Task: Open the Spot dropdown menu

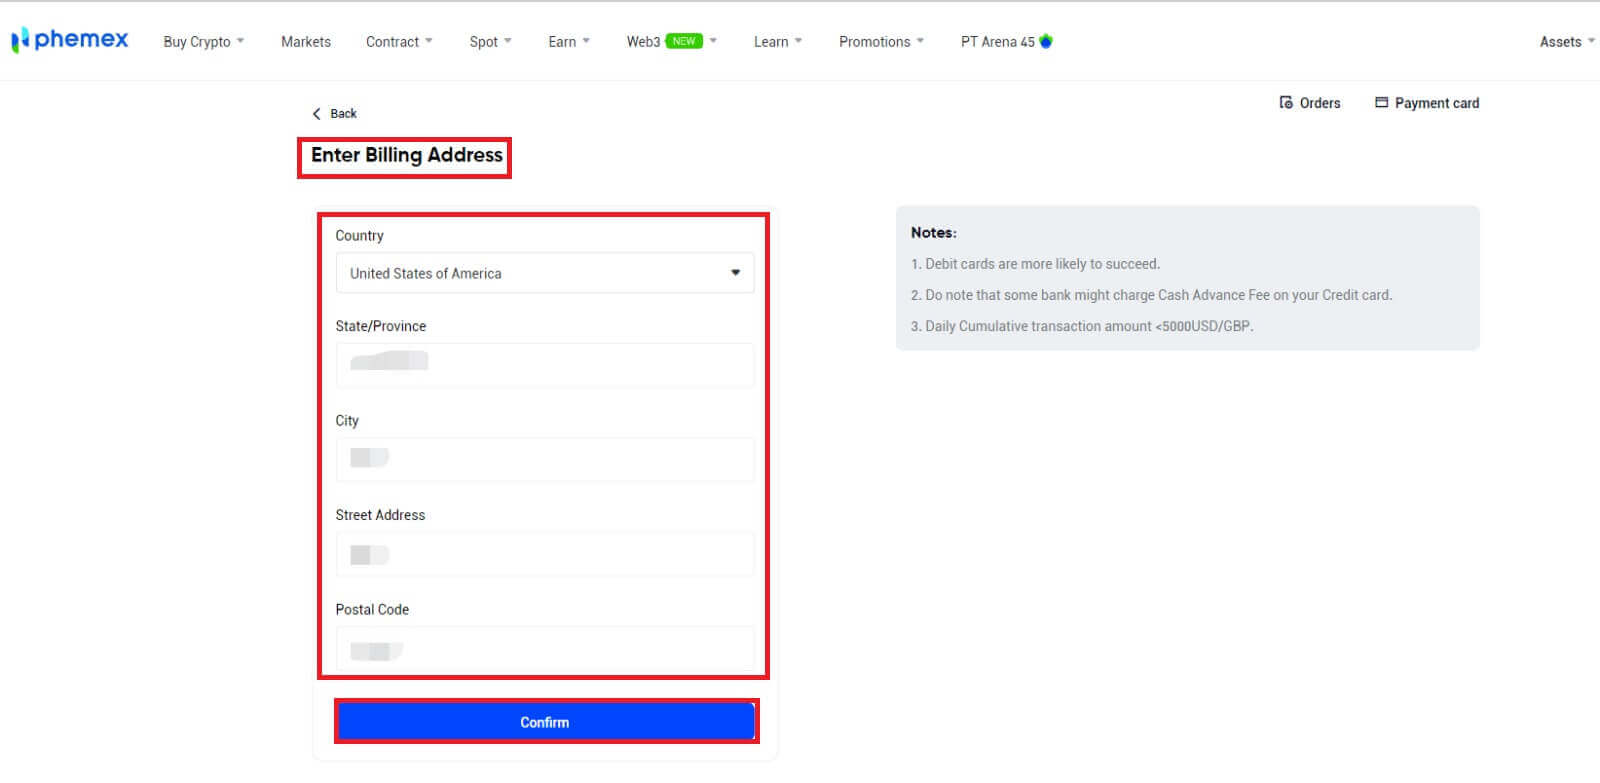Action: pyautogui.click(x=490, y=42)
